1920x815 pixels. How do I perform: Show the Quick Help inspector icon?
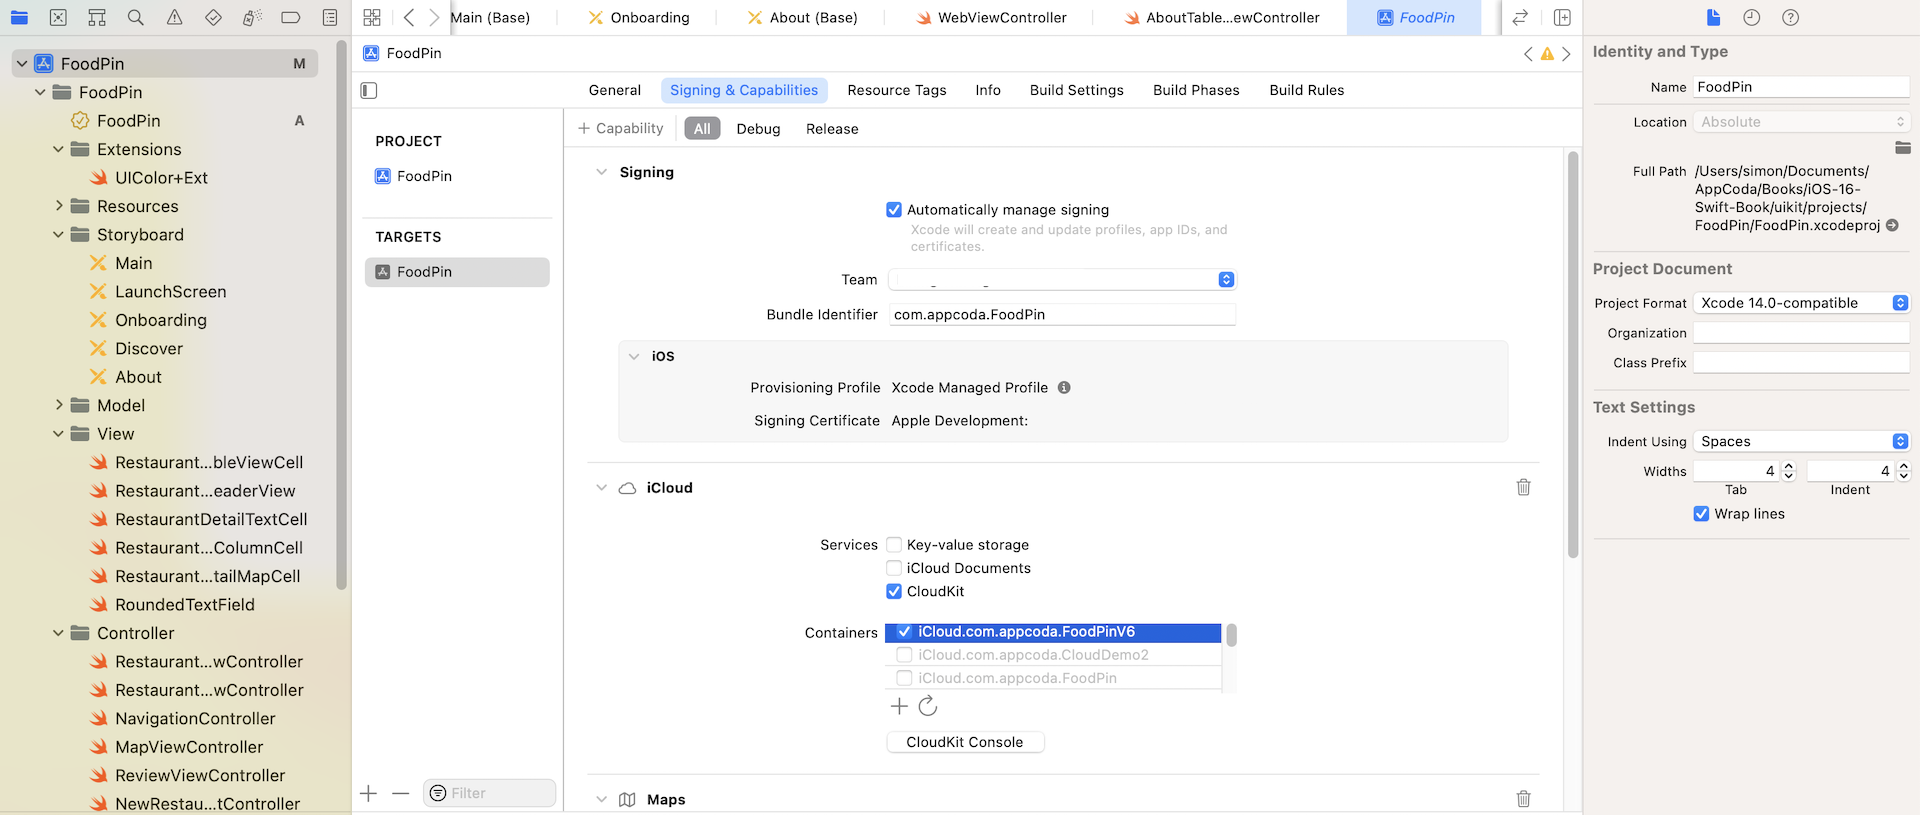coord(1791,17)
